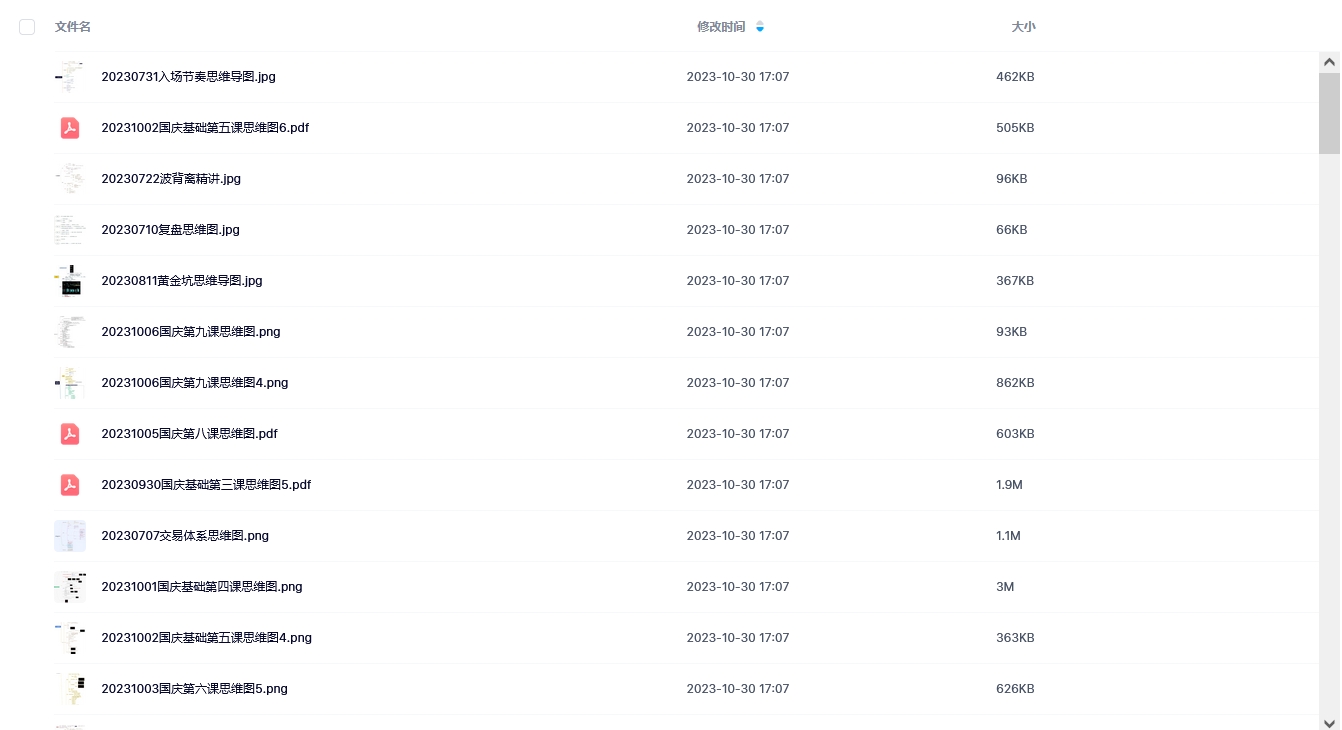
Task: Open file 20231002国庆基础第五课思维图4.png
Action: pos(206,638)
